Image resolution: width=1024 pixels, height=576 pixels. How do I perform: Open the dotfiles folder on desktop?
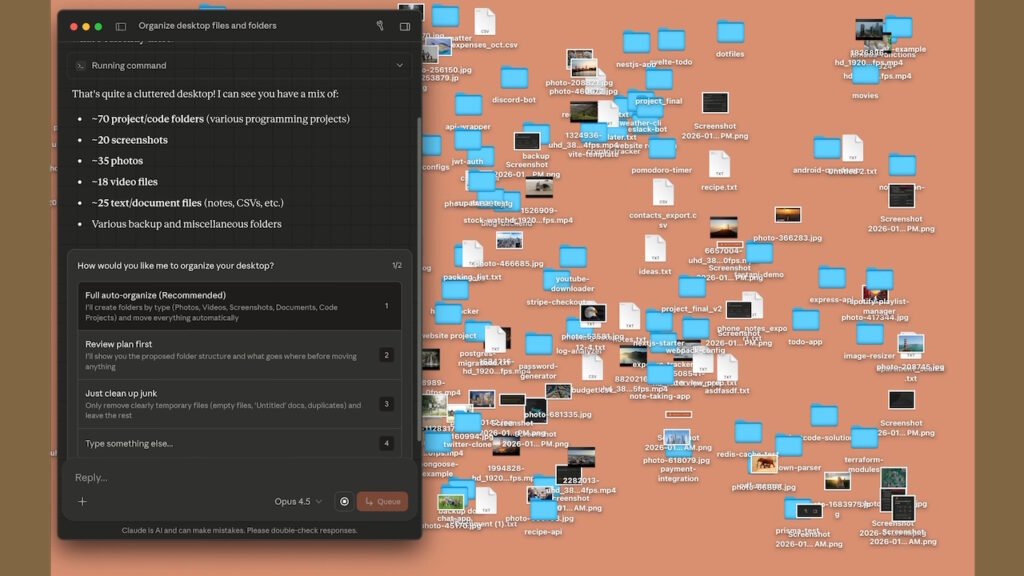[x=730, y=33]
